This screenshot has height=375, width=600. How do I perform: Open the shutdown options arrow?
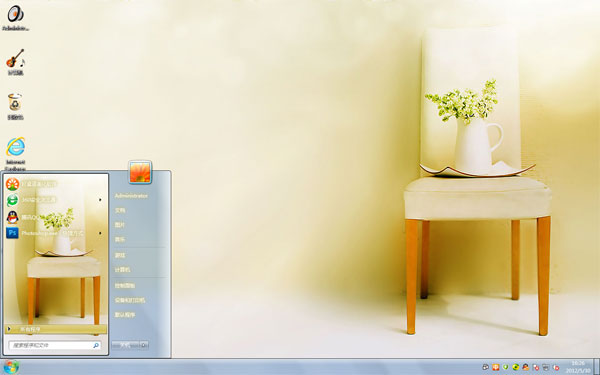click(144, 345)
